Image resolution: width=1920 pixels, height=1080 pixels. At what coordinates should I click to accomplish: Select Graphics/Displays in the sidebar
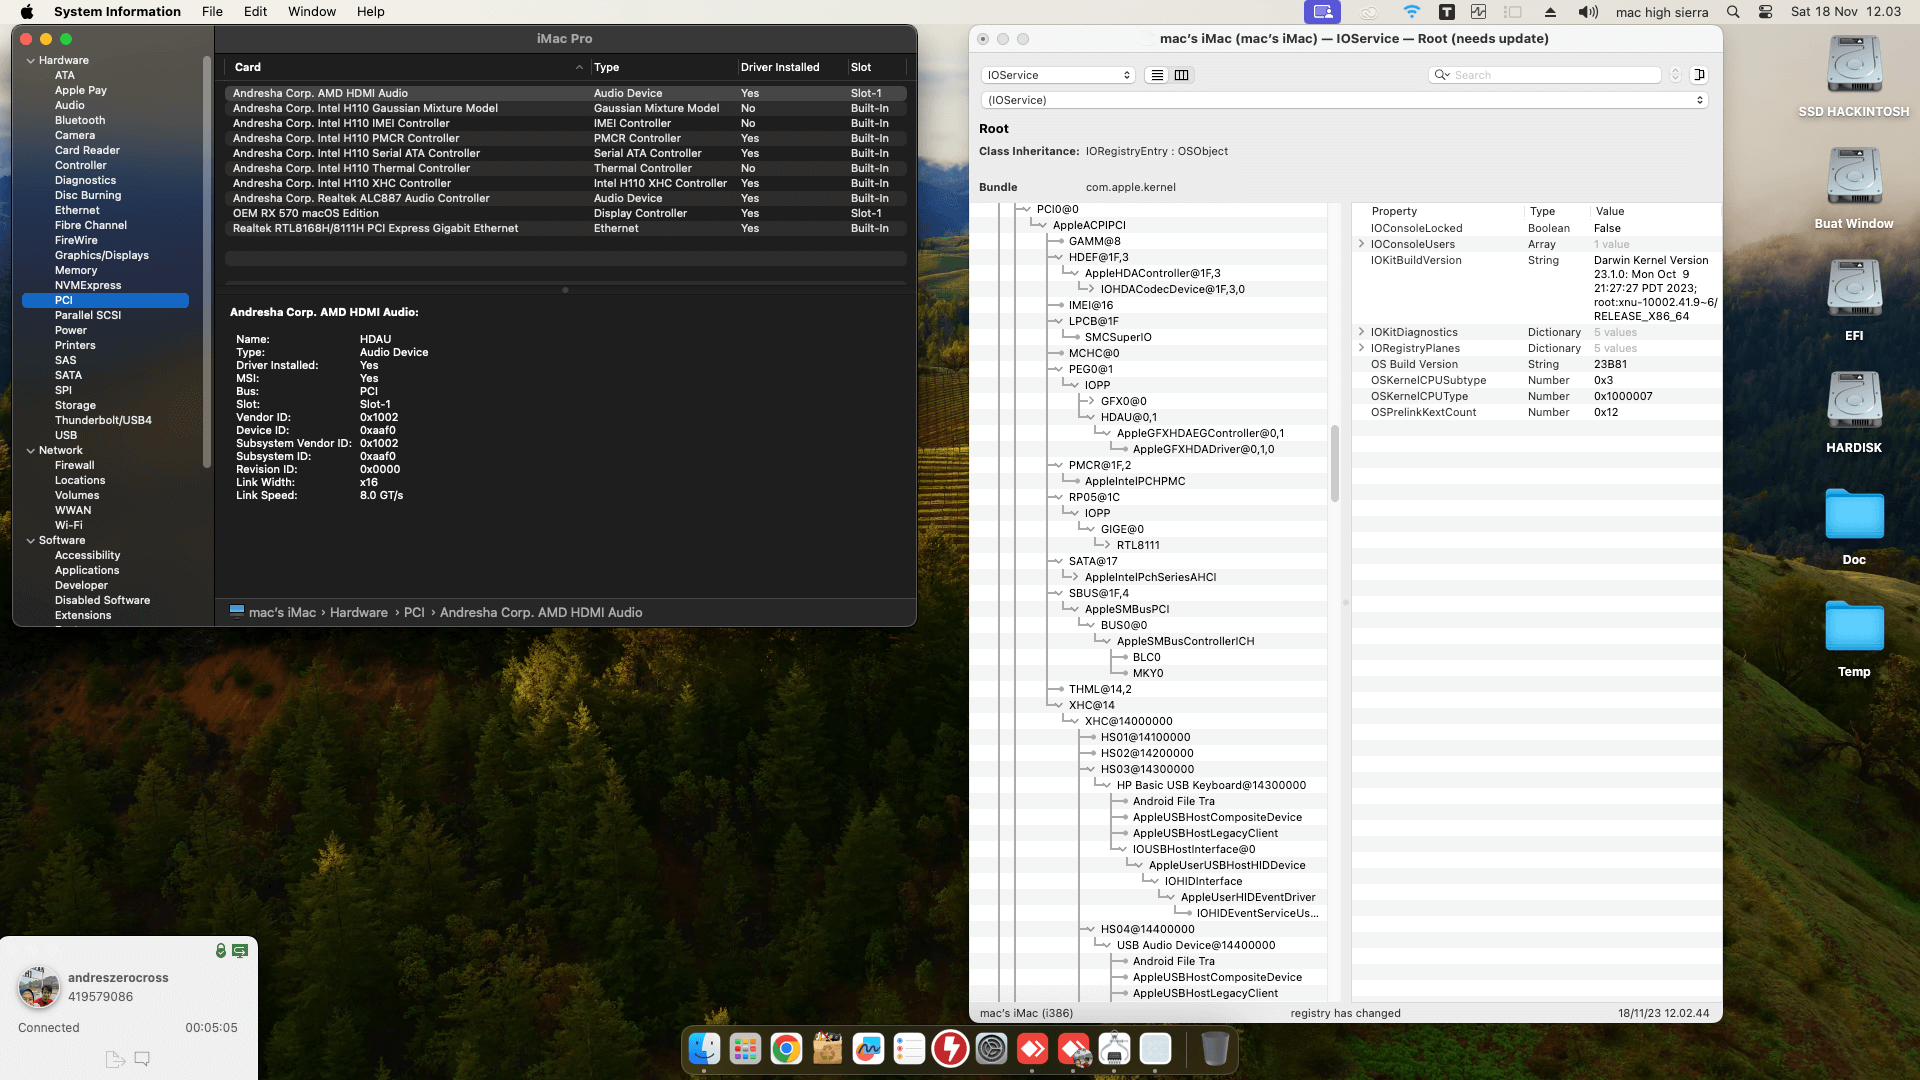[x=102, y=255]
